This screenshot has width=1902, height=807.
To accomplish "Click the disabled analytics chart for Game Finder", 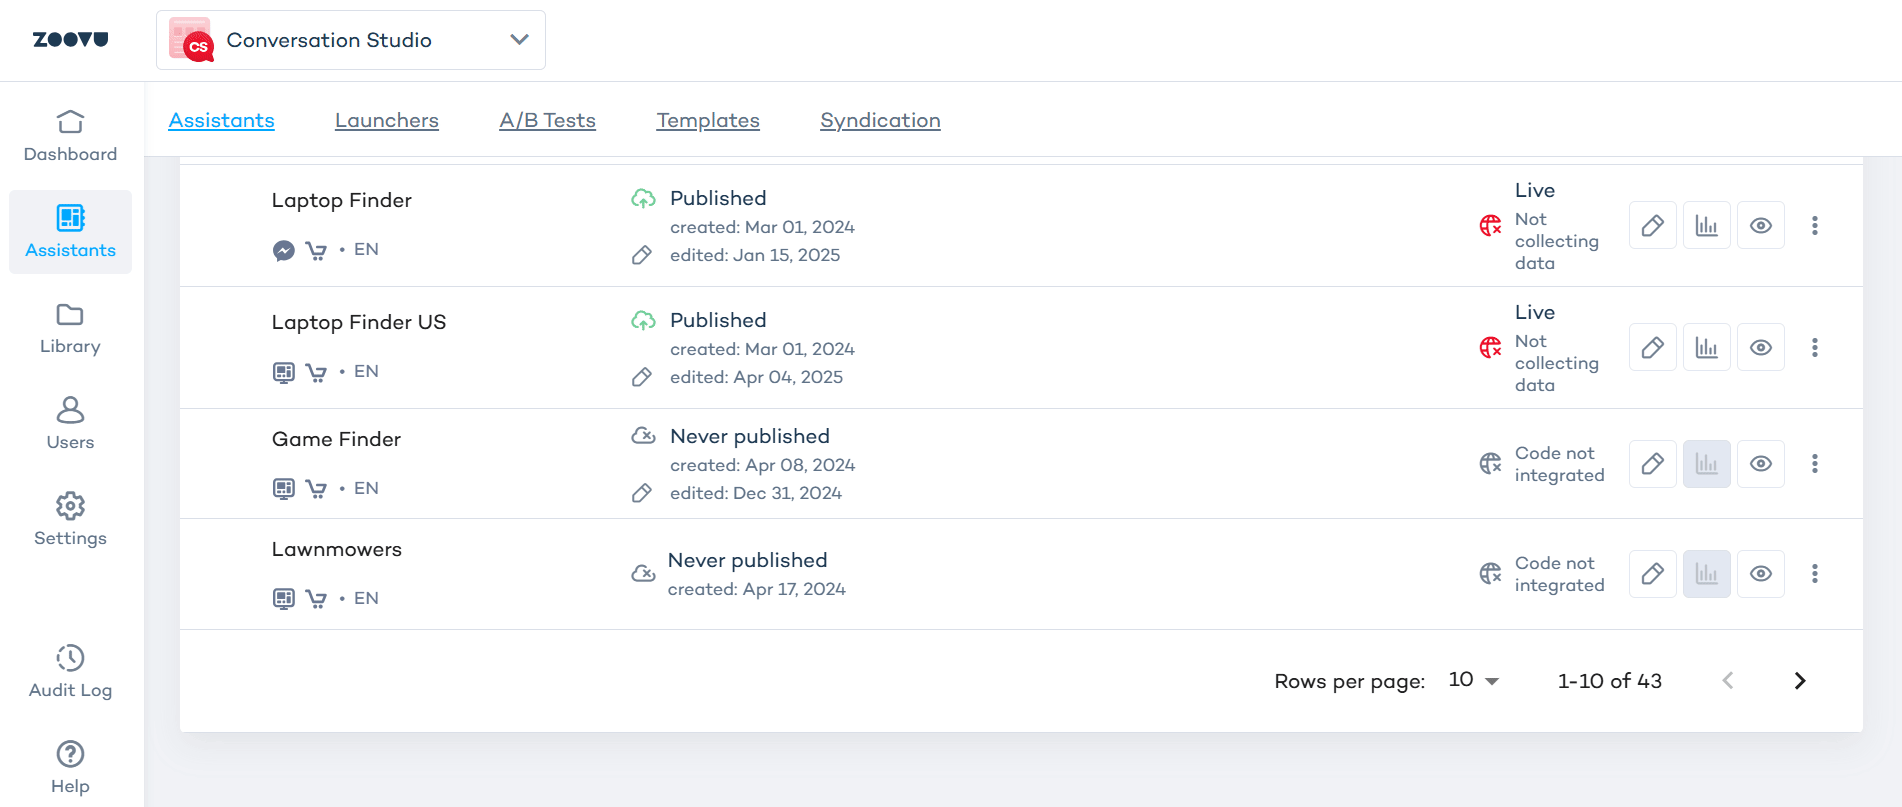I will coord(1707,464).
